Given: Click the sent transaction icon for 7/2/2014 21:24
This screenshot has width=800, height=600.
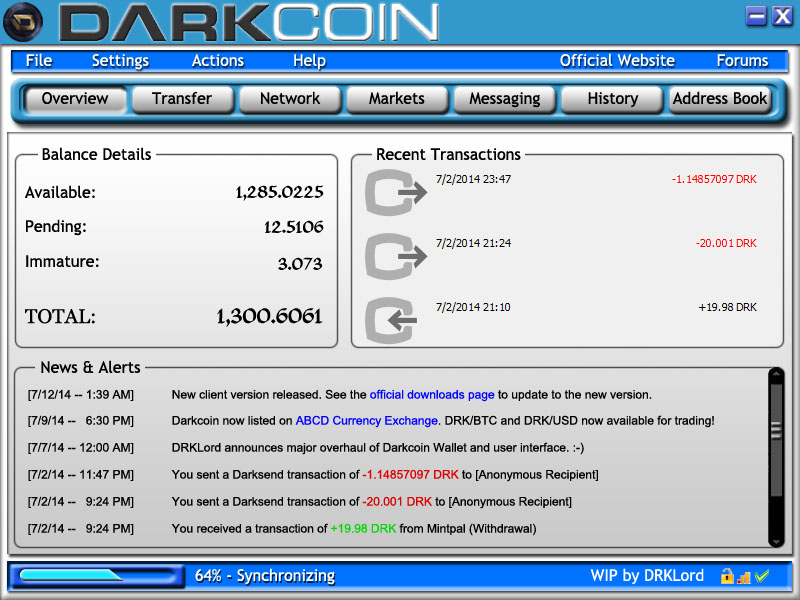Looking at the screenshot, I should click(x=396, y=256).
